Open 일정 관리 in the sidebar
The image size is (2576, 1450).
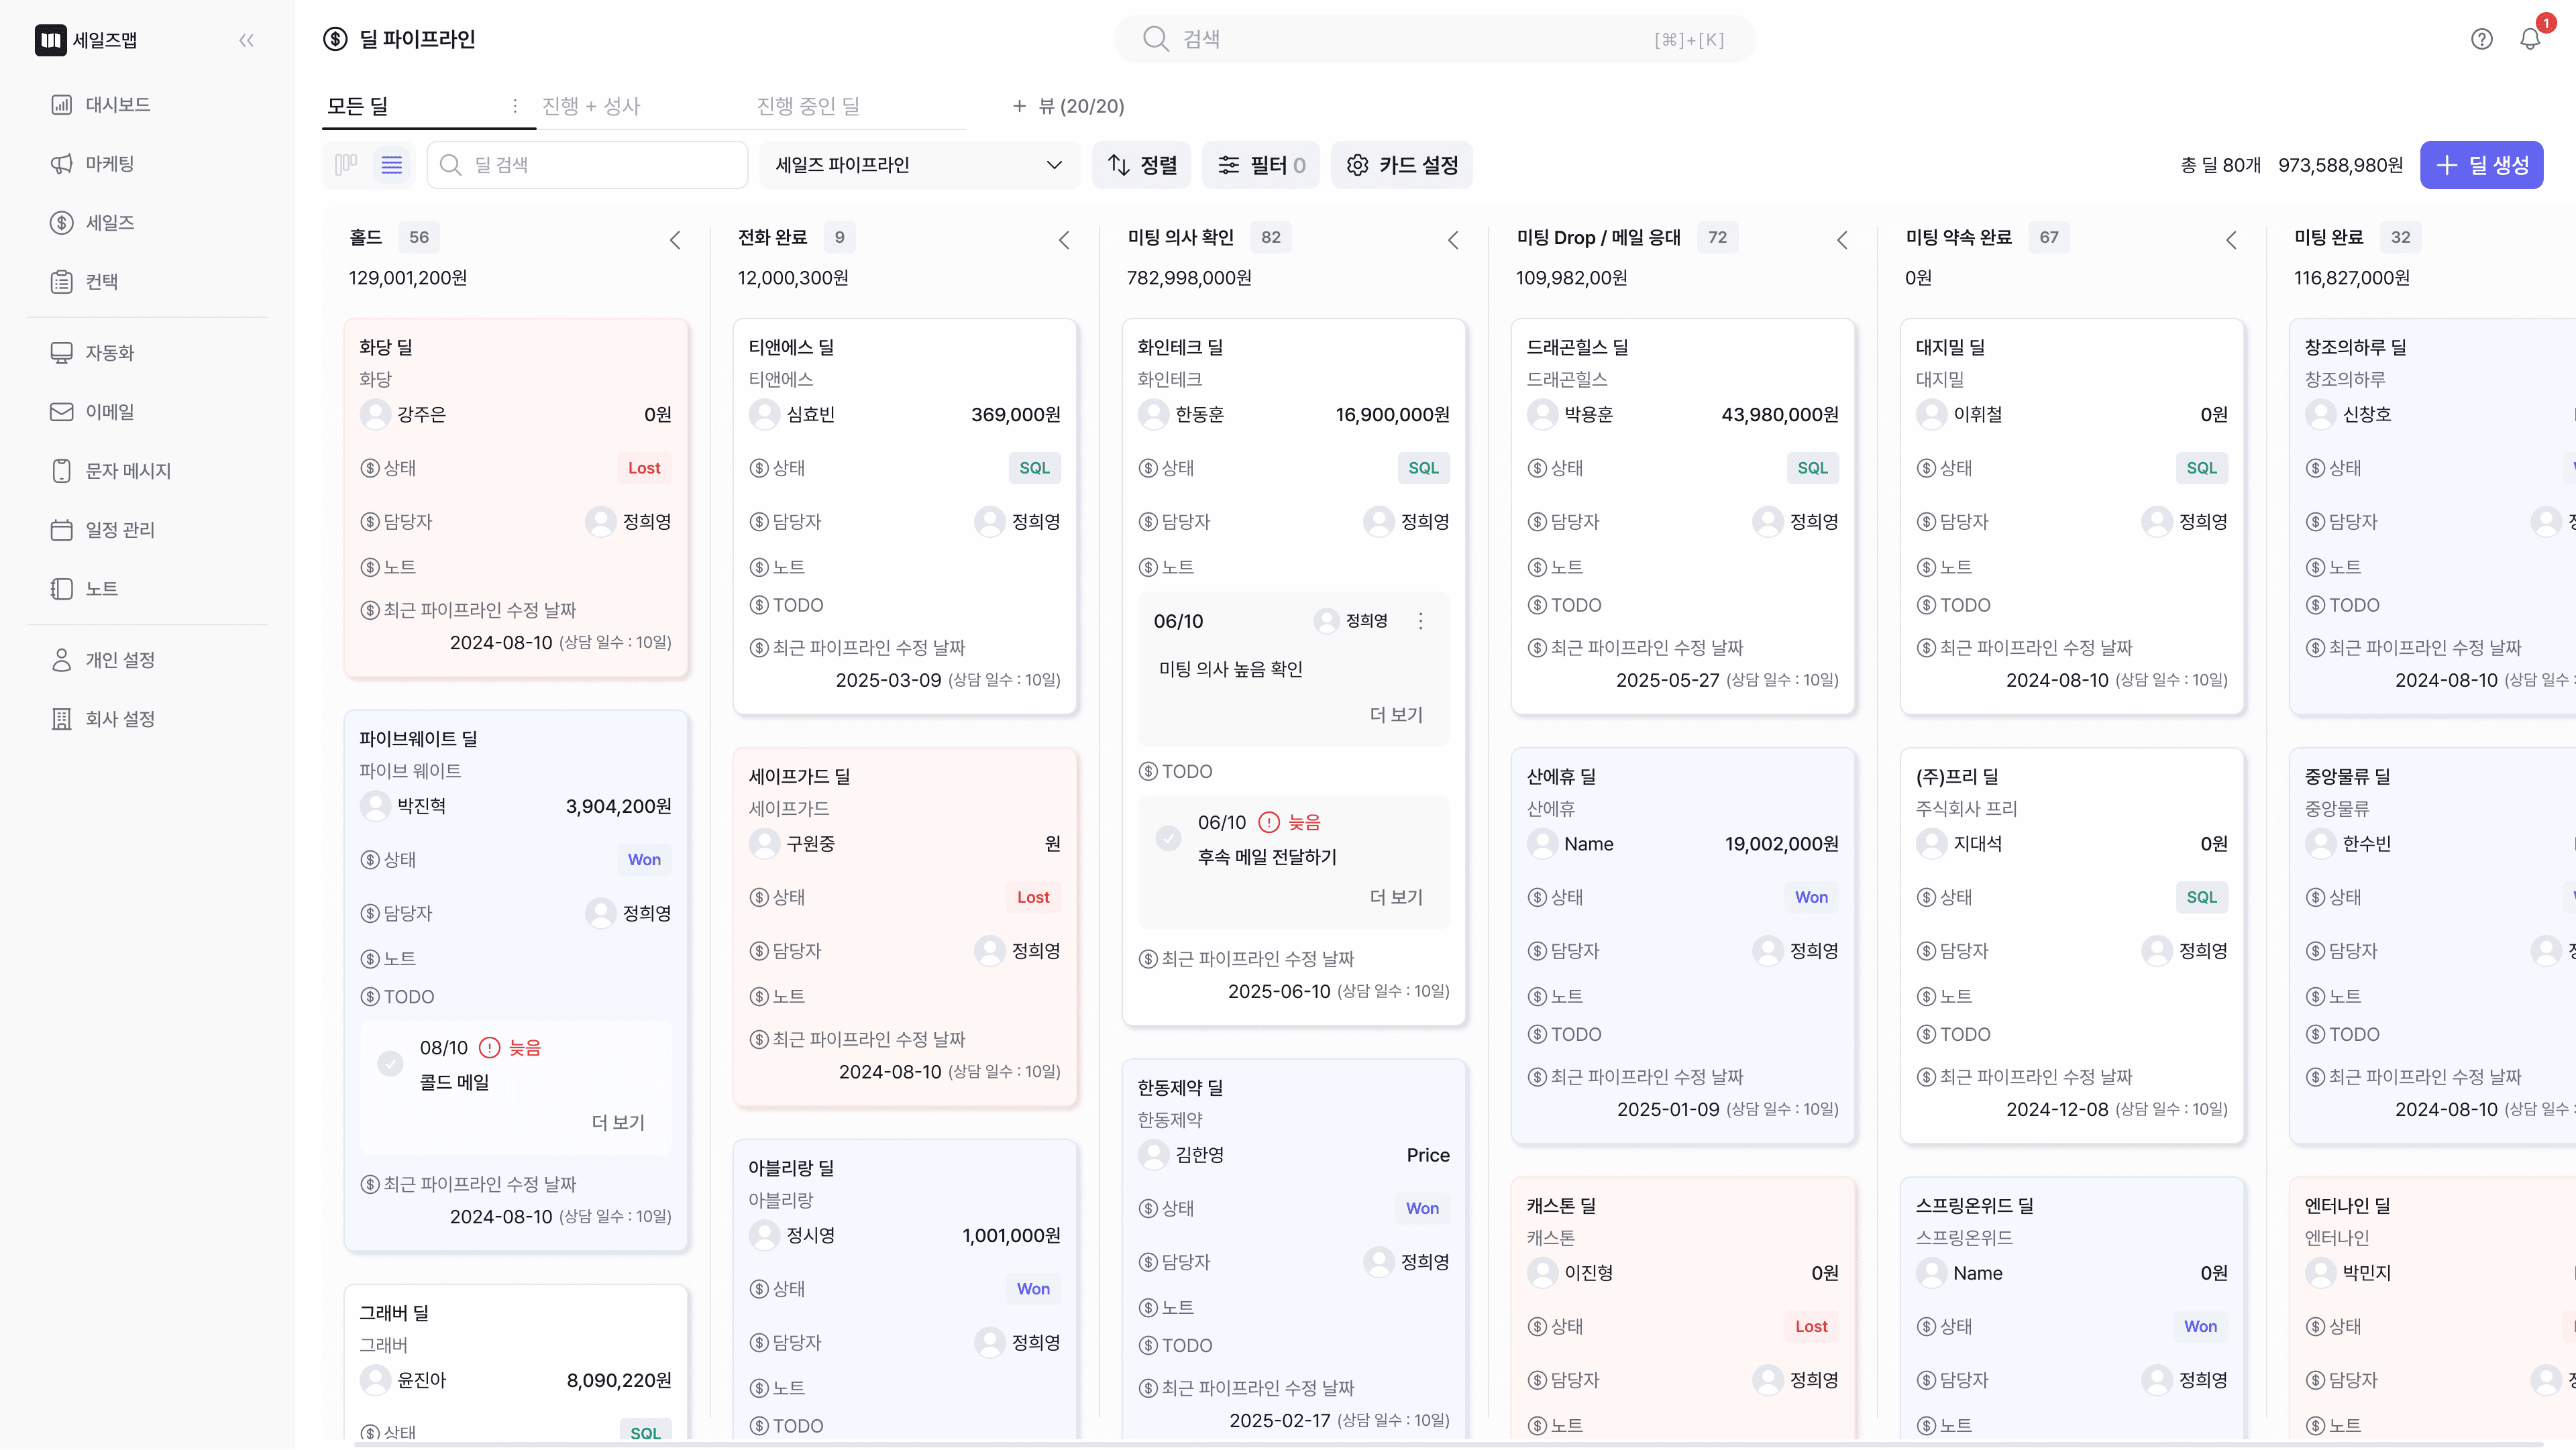[102, 529]
